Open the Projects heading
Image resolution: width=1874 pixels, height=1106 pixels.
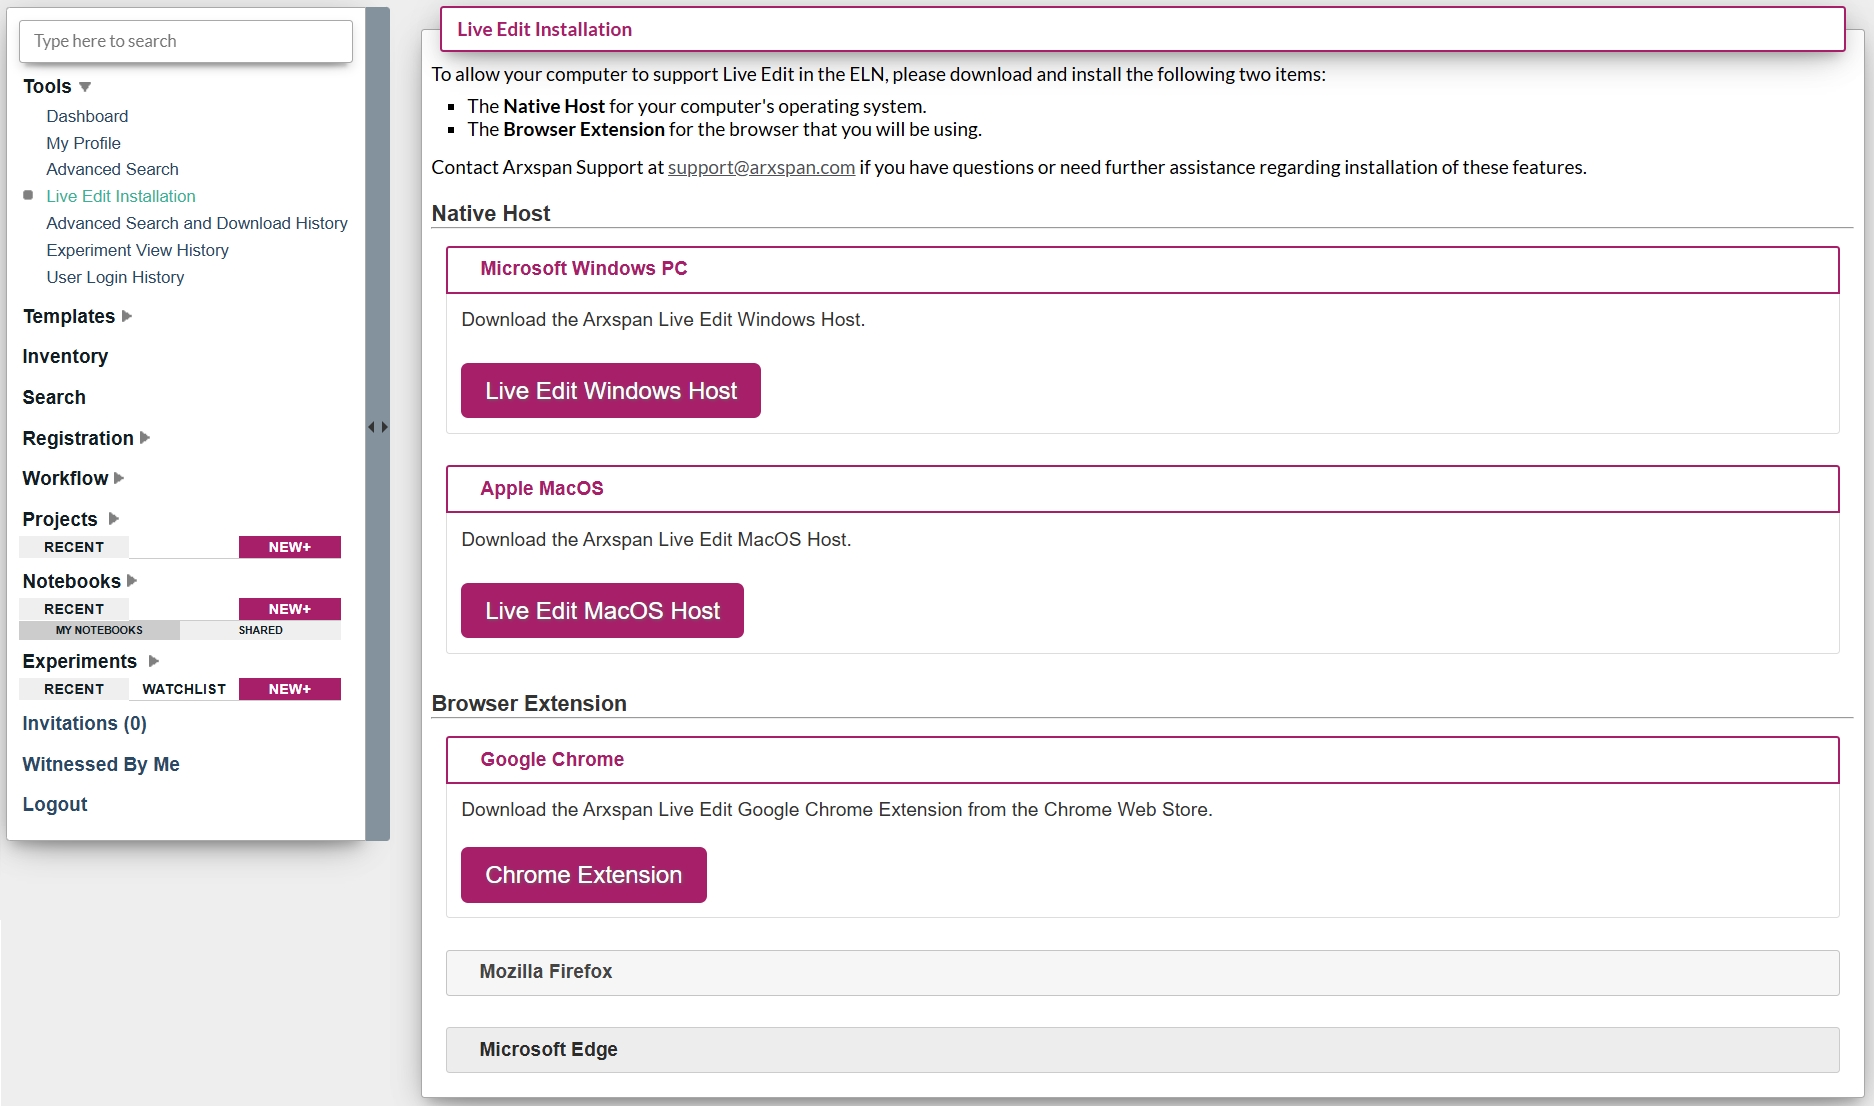(60, 520)
